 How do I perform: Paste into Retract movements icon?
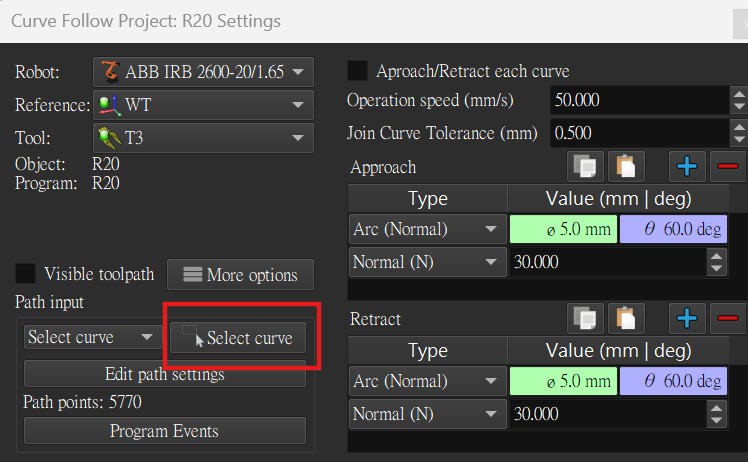(x=626, y=318)
